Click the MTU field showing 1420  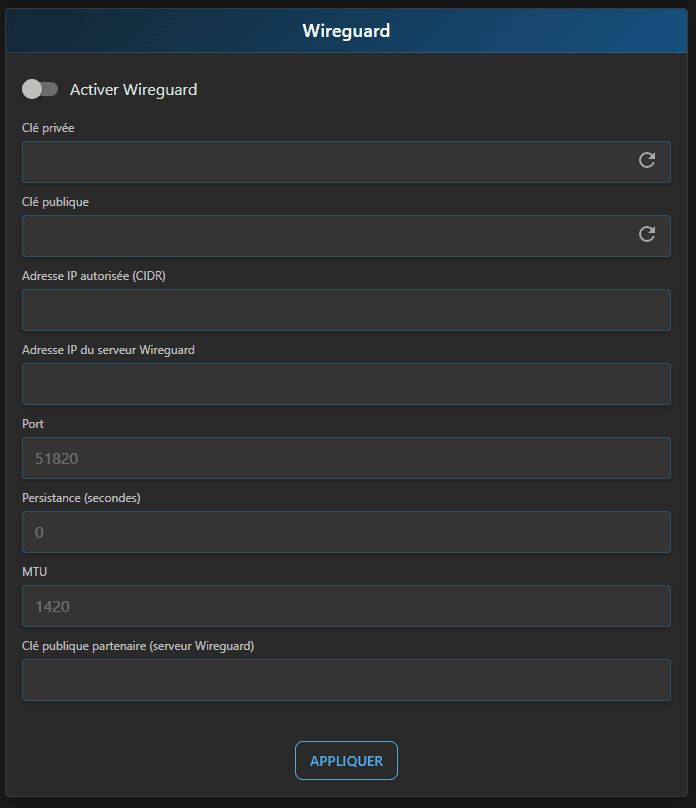click(x=346, y=606)
